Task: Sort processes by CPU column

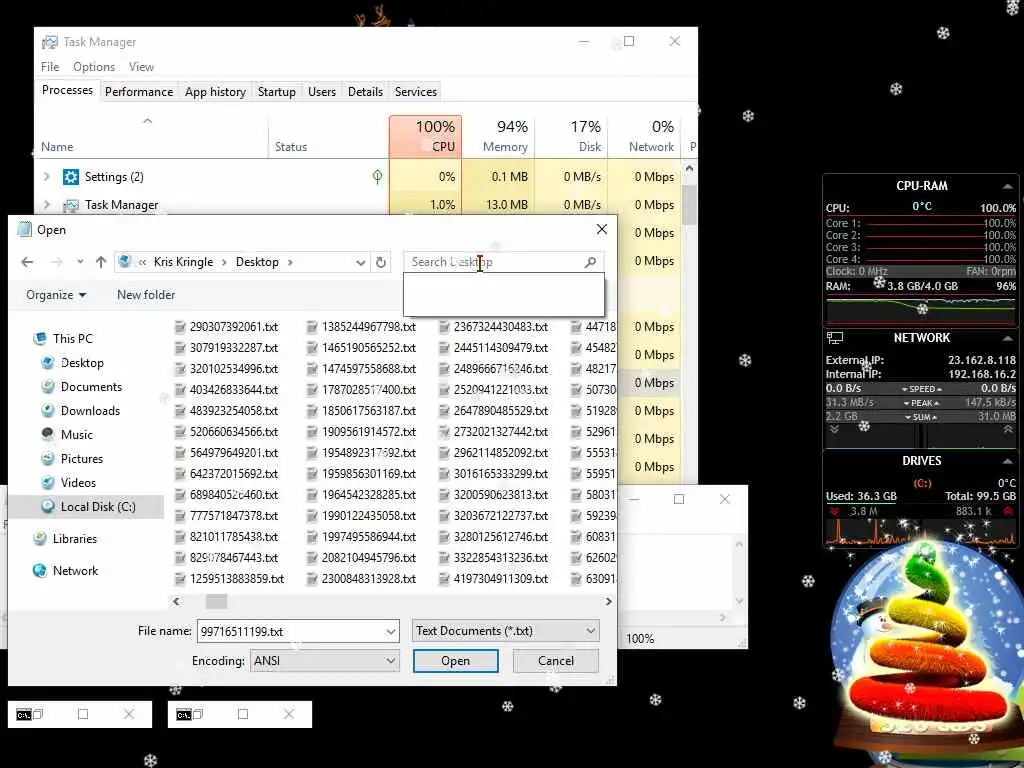Action: click(x=426, y=136)
